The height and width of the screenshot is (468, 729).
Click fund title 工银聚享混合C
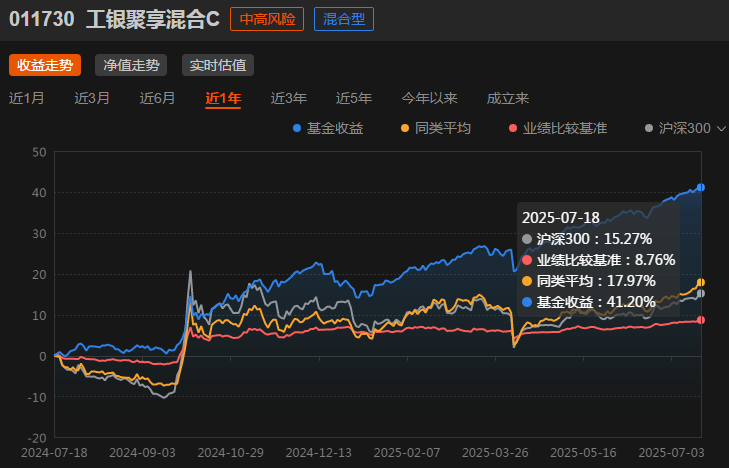pos(152,20)
